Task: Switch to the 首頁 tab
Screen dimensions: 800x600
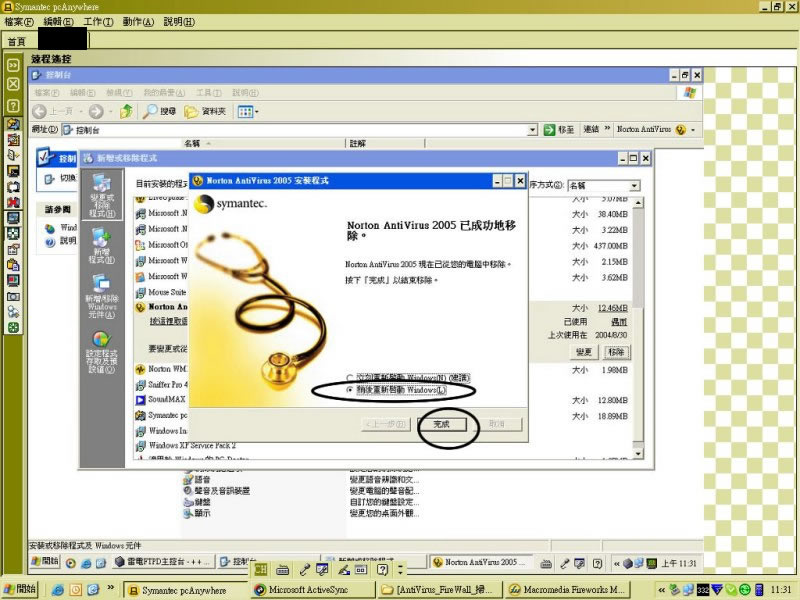Action: 17,41
